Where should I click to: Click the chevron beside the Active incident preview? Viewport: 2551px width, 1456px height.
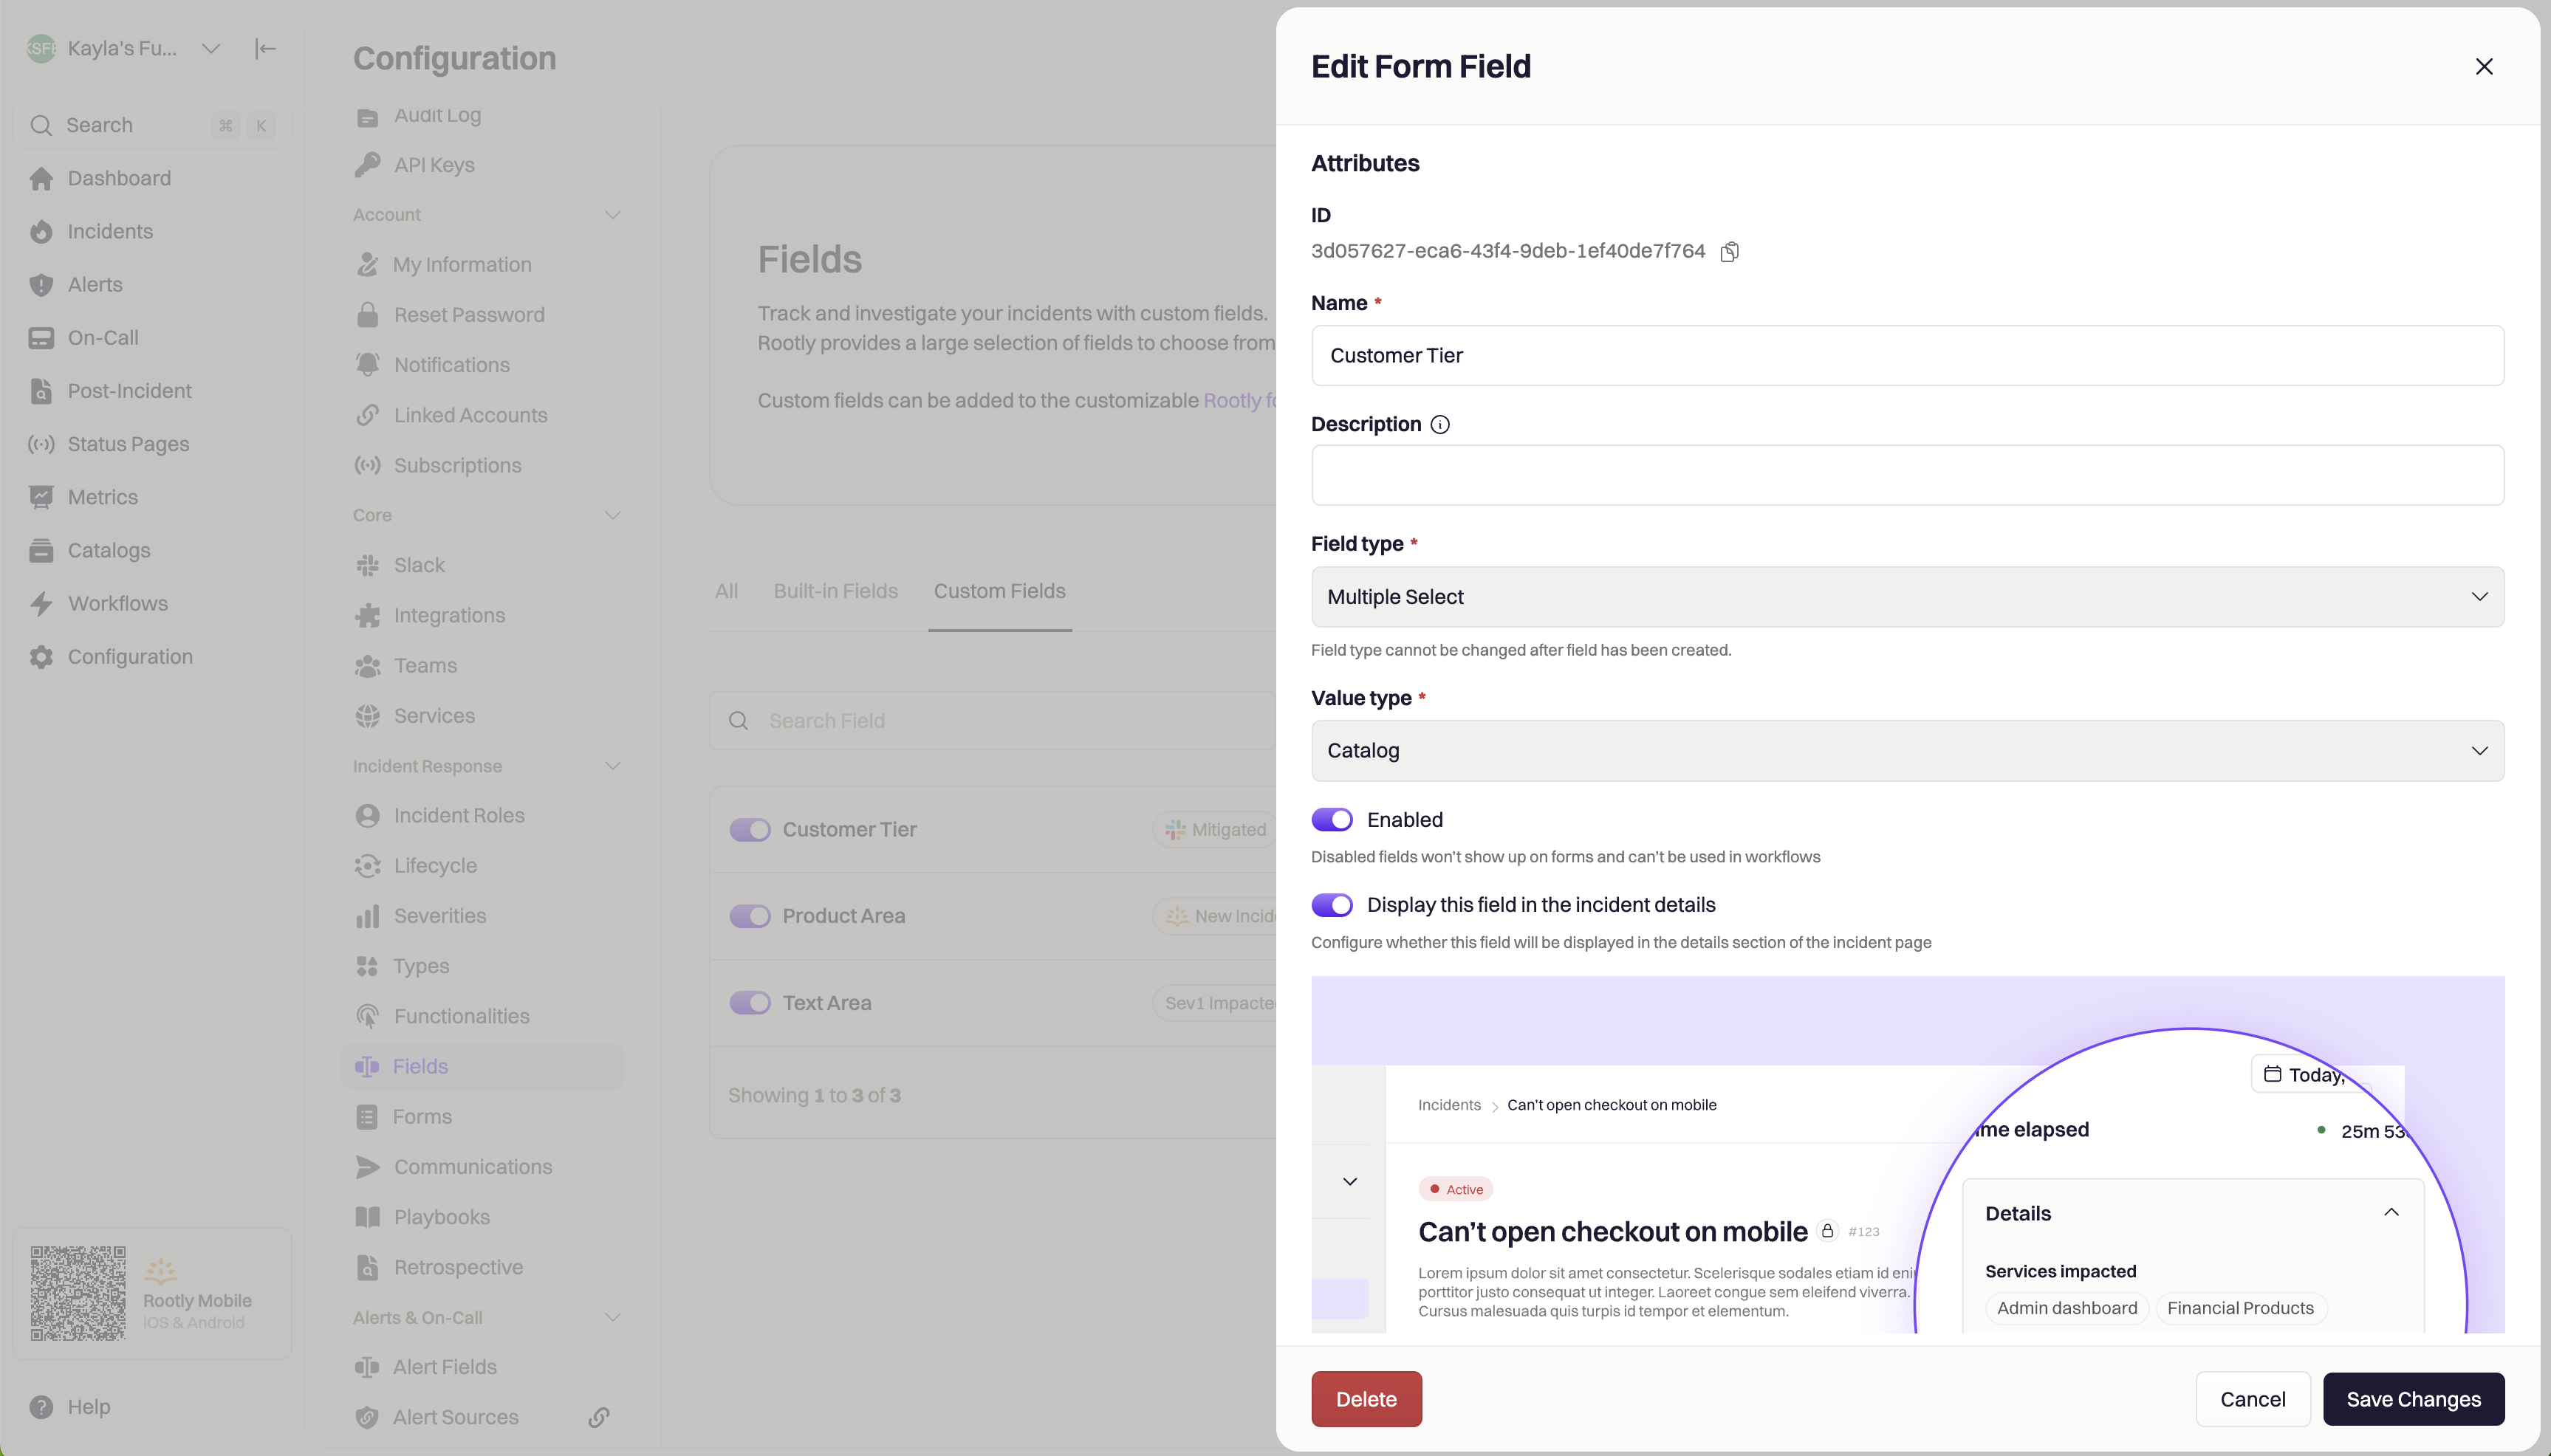tap(1350, 1182)
